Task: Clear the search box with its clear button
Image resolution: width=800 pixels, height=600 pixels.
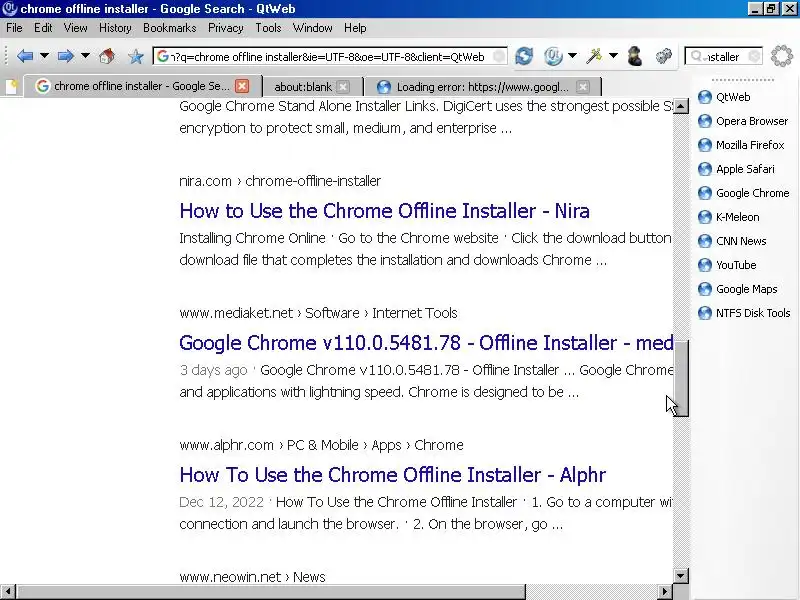Action: coord(754,56)
